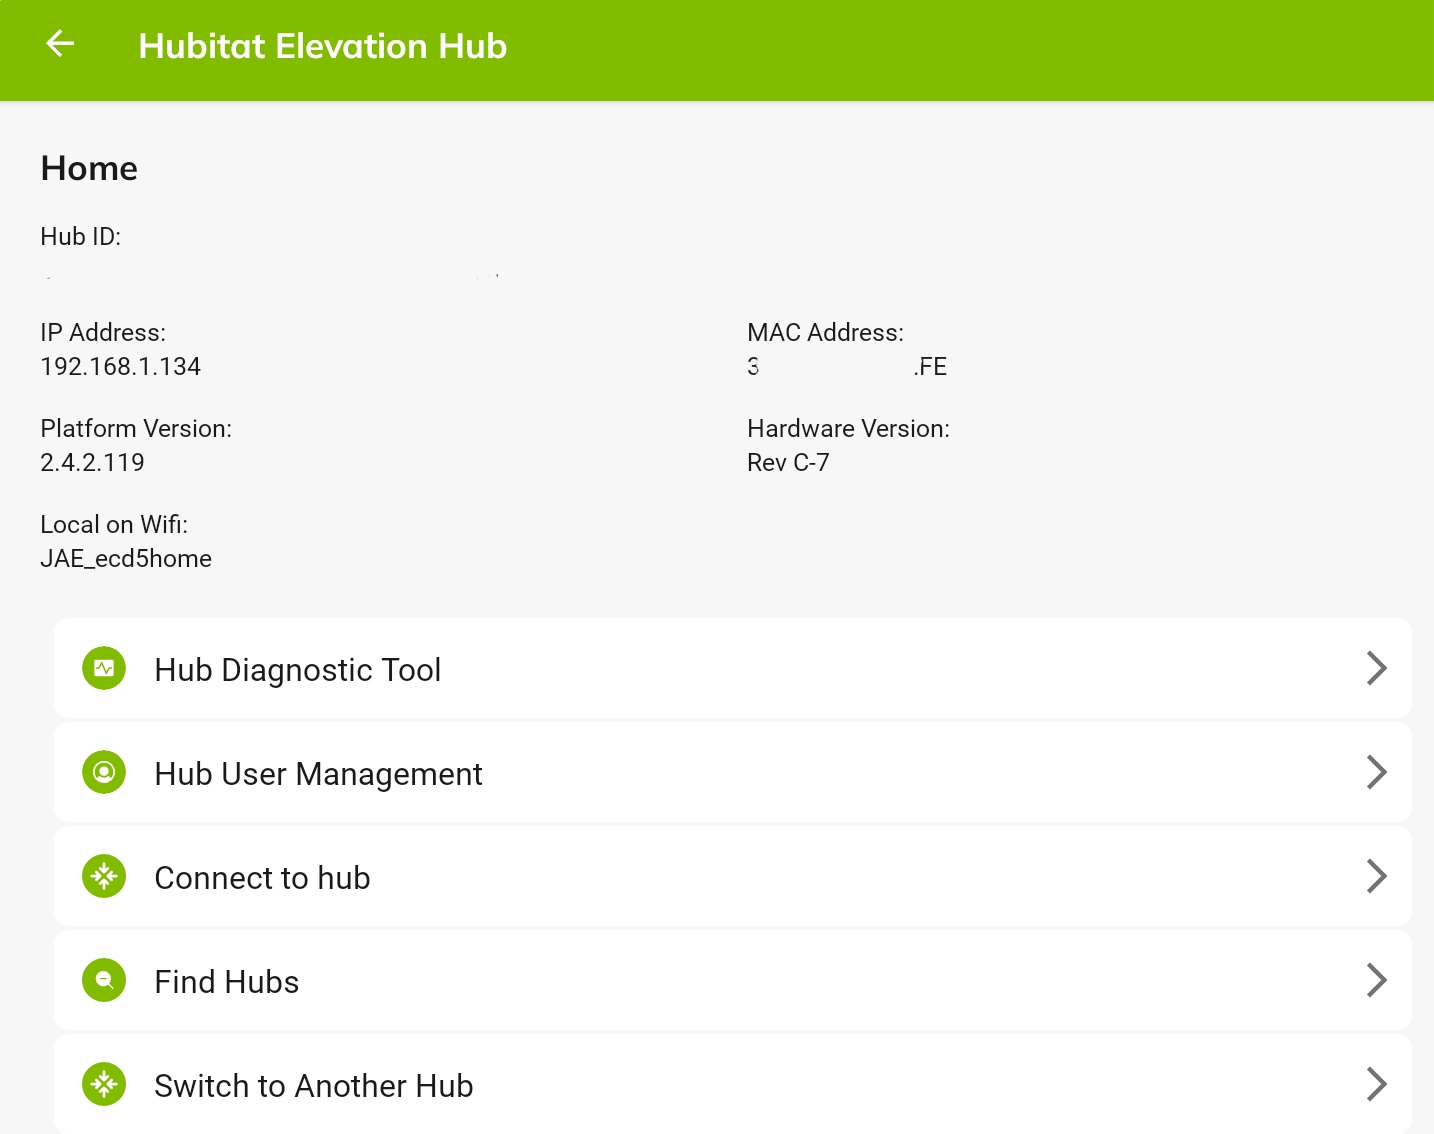Expand Hub Diagnostic Tool via its chevron
Viewport: 1434px width, 1134px height.
tap(1377, 668)
